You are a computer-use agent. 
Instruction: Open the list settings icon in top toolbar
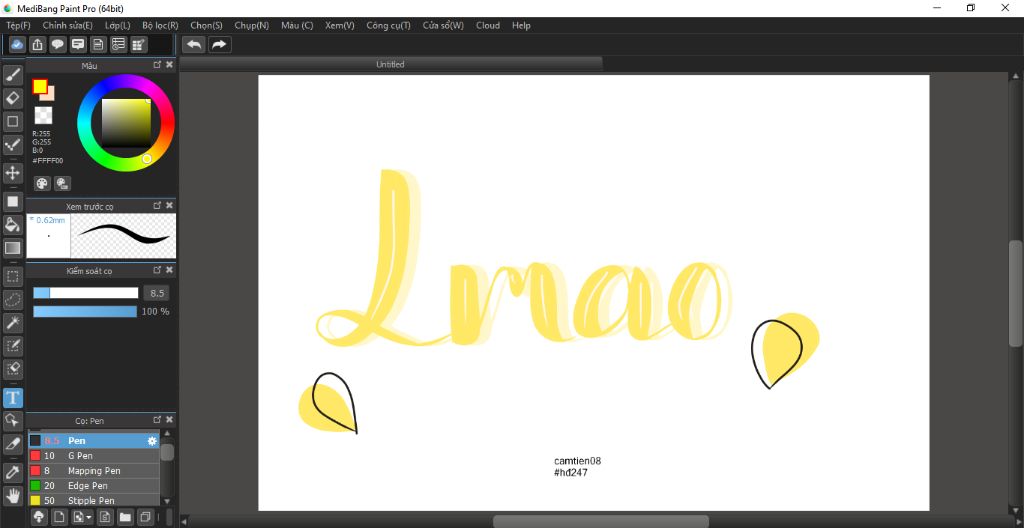click(118, 44)
